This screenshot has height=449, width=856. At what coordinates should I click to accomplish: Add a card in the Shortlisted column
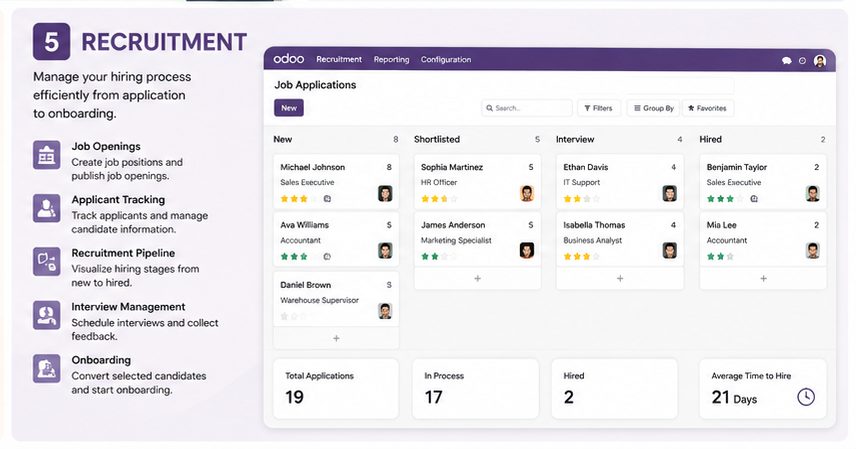[478, 279]
